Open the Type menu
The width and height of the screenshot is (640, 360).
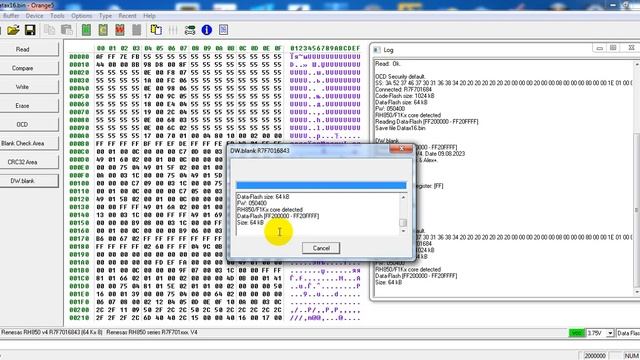[x=105, y=16]
